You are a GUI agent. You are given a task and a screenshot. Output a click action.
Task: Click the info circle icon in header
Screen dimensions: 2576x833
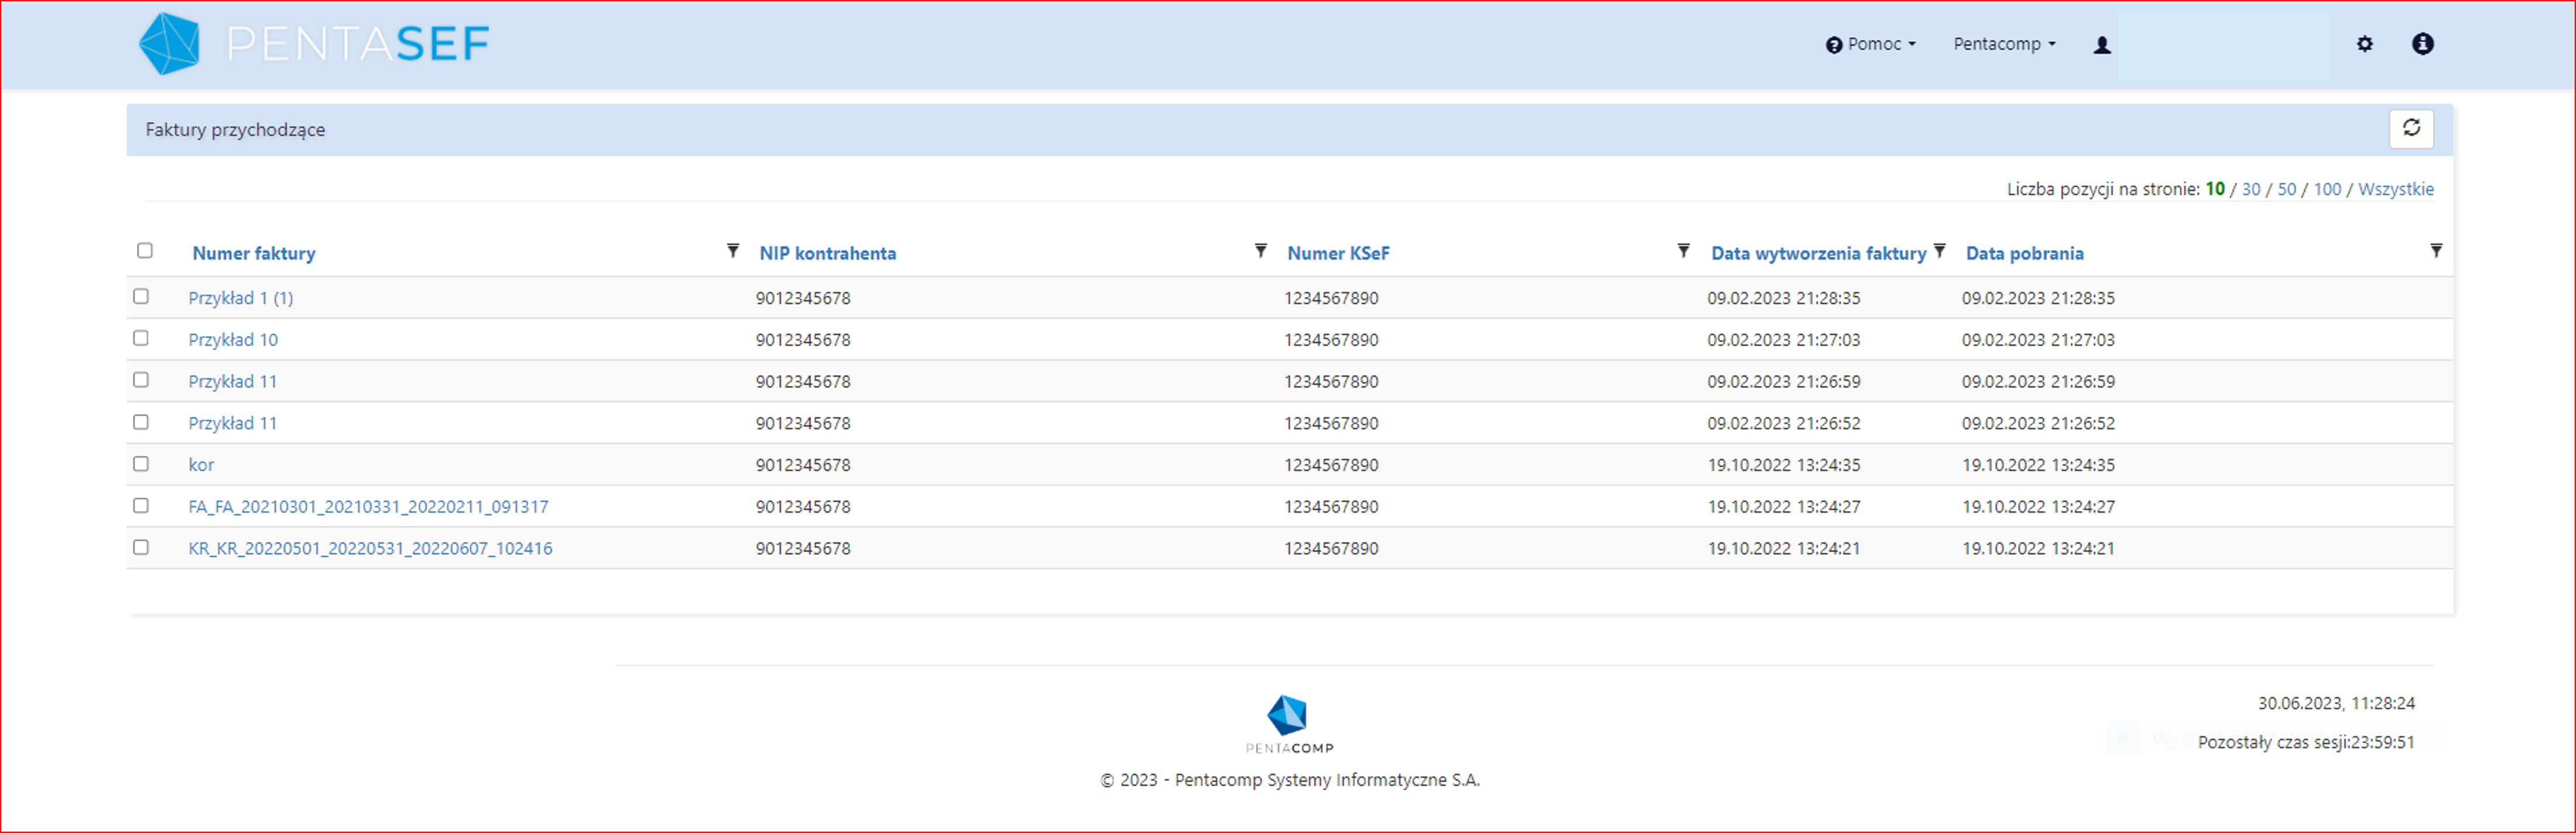pyautogui.click(x=2422, y=44)
